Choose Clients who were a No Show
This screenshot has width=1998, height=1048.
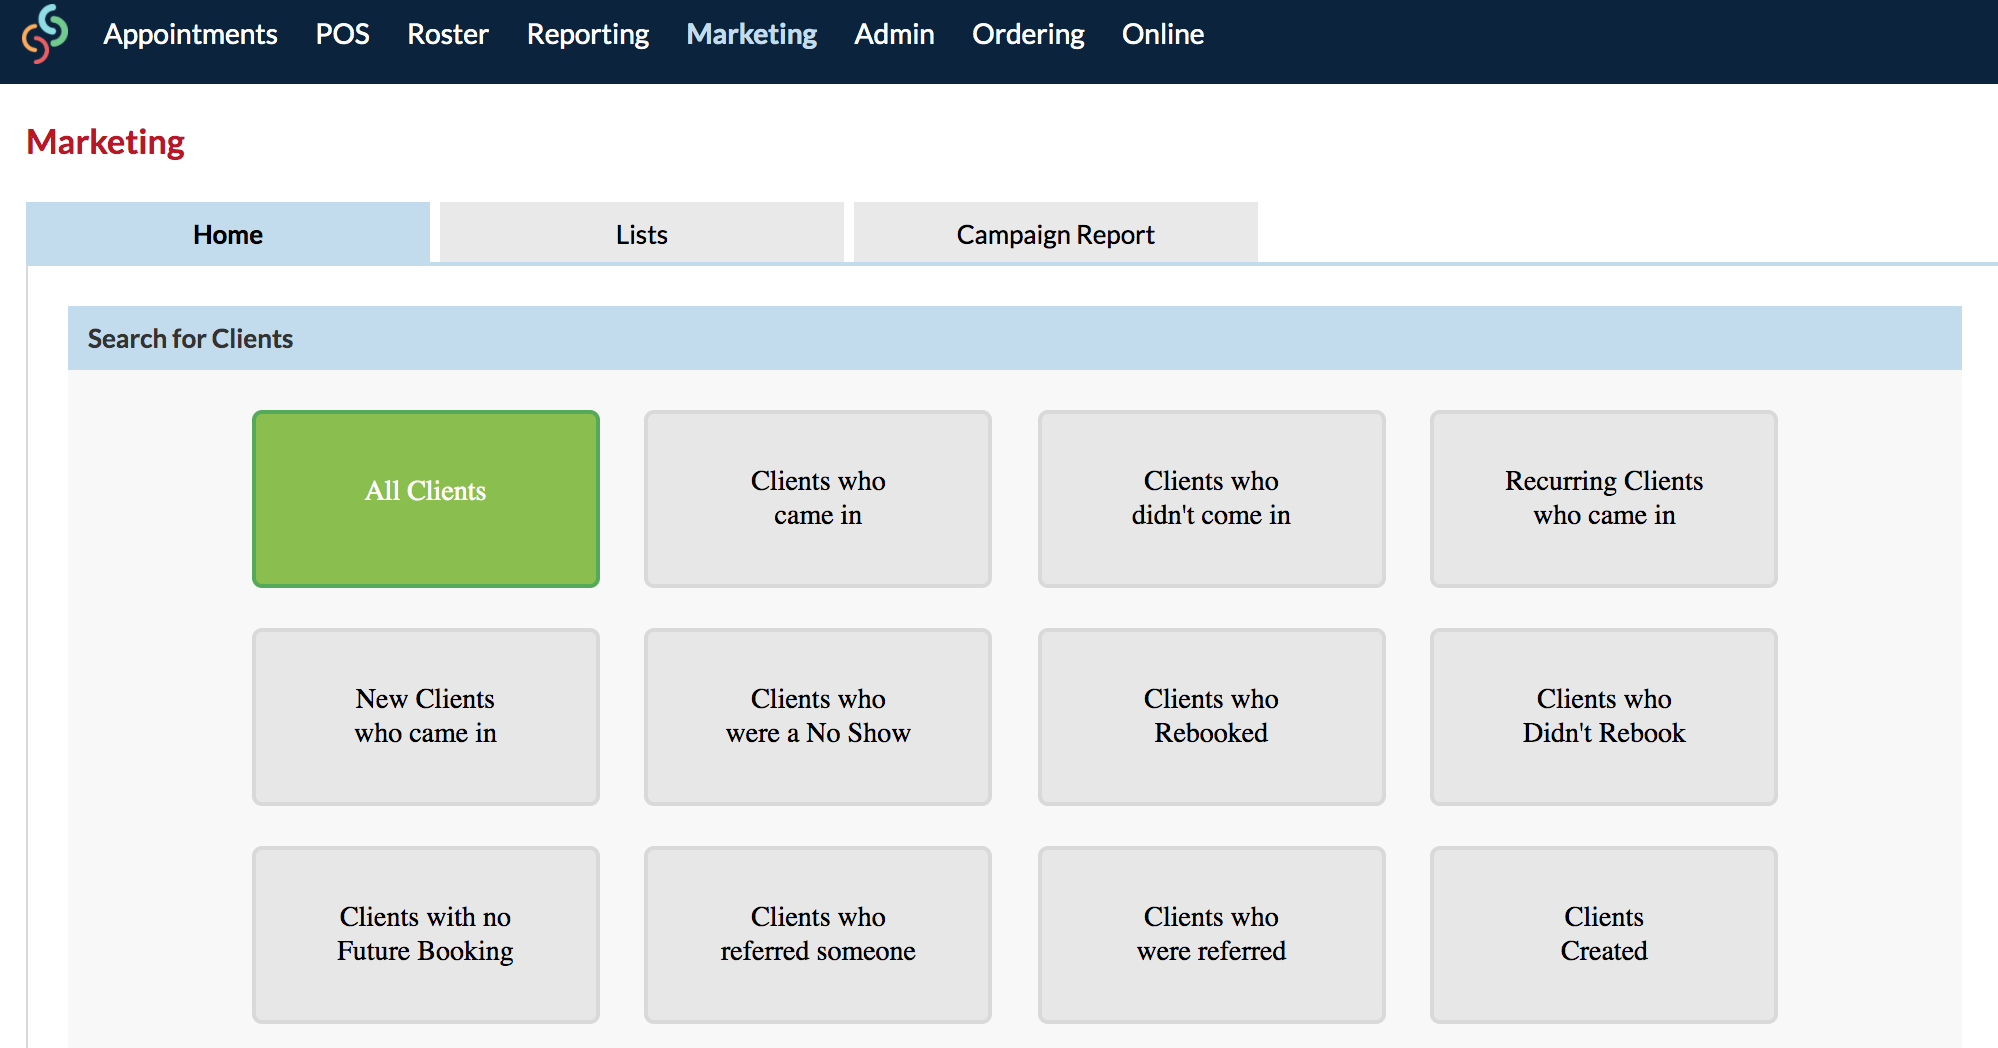point(818,717)
